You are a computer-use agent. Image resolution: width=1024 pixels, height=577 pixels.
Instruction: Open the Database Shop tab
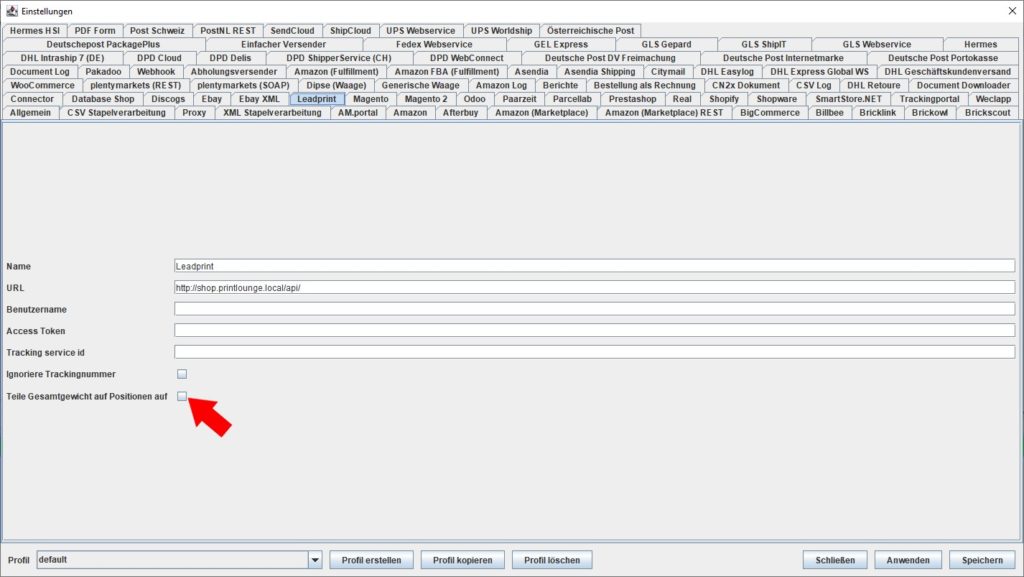(103, 99)
